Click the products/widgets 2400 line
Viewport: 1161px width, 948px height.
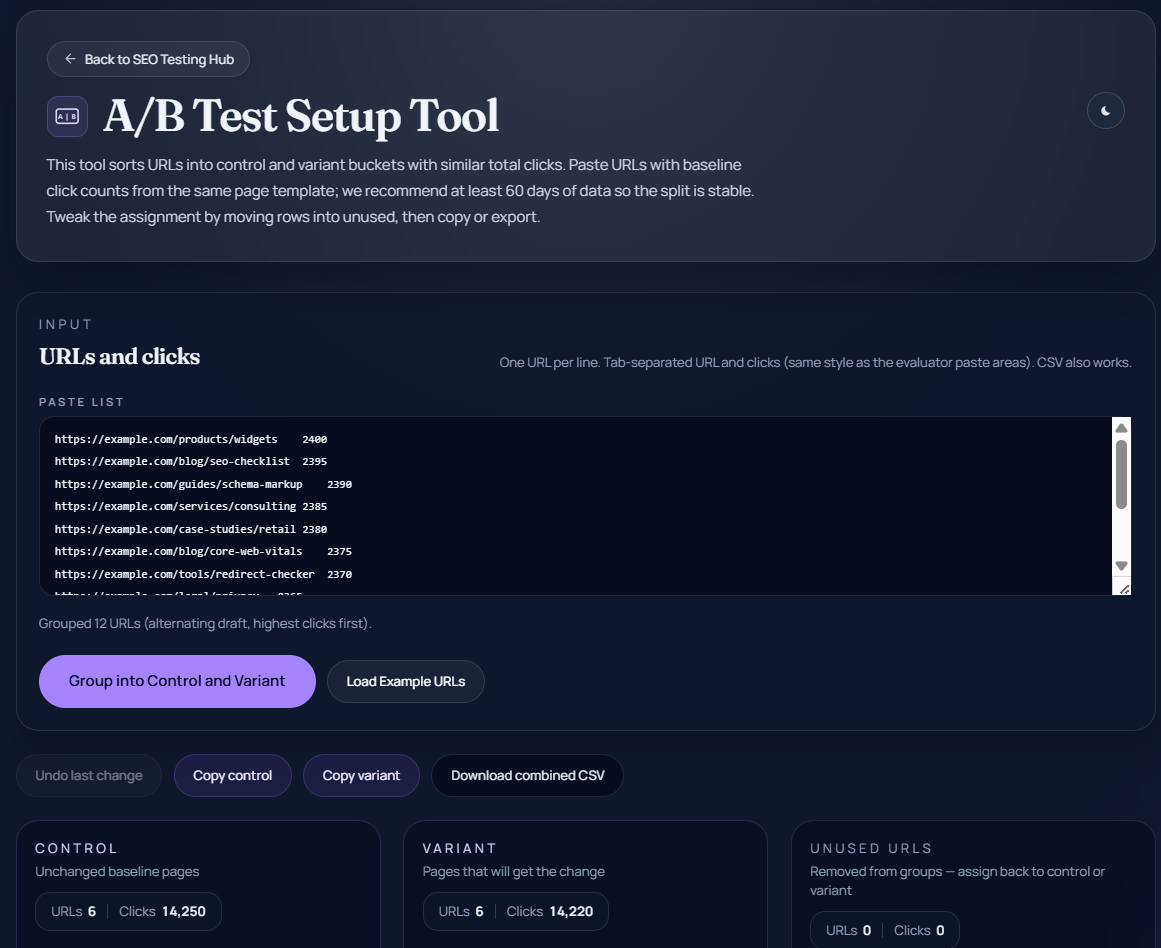pos(190,439)
